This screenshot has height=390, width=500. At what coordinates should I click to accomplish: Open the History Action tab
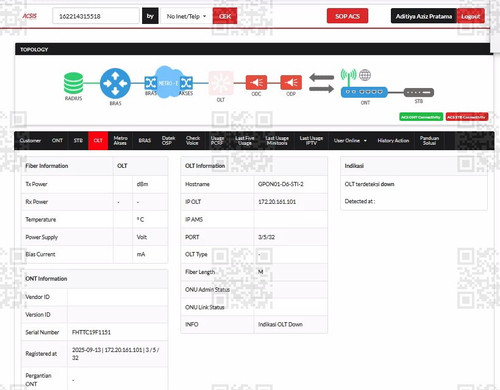[393, 141]
